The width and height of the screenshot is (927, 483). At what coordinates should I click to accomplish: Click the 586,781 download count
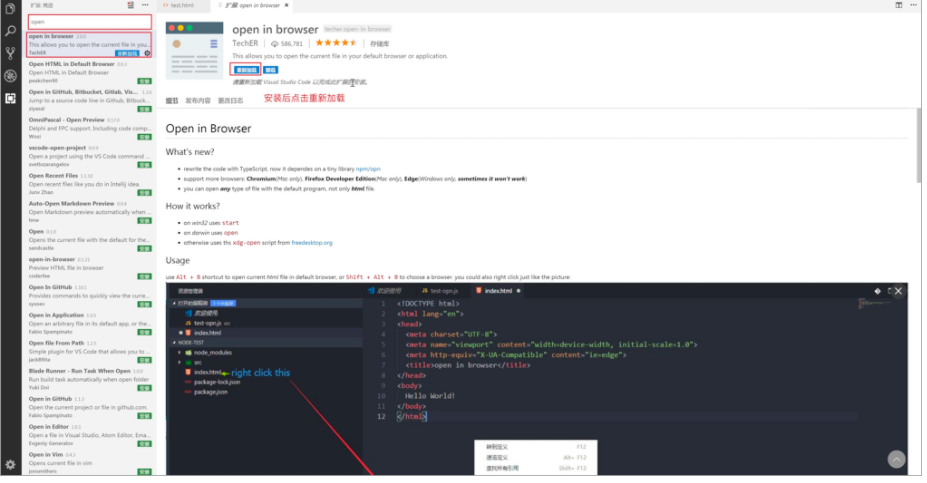pyautogui.click(x=287, y=44)
